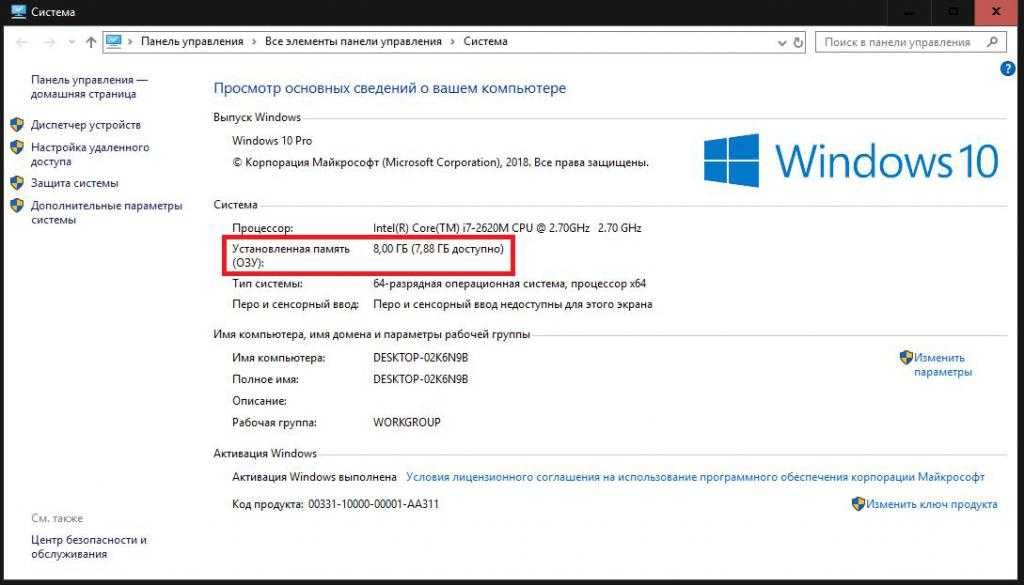Viewport: 1024px width, 585px height.
Task: Open Защита системы from the left panel
Action: 74,183
